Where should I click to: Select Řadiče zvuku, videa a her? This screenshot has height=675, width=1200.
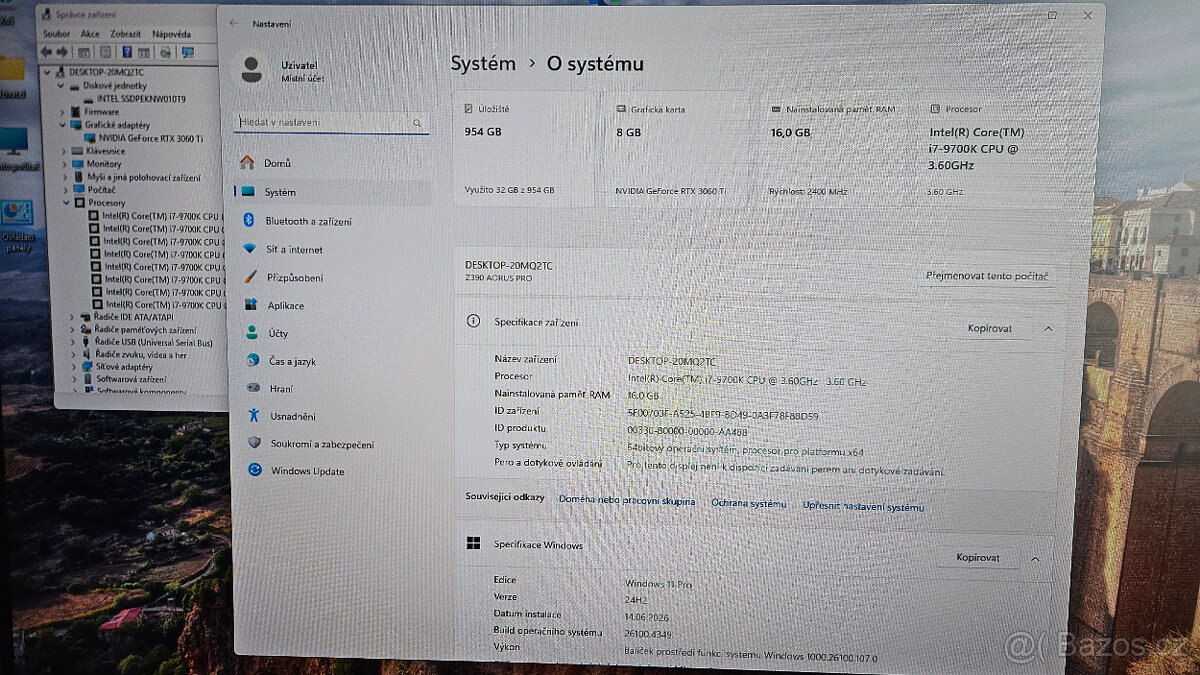pyautogui.click(x=141, y=355)
